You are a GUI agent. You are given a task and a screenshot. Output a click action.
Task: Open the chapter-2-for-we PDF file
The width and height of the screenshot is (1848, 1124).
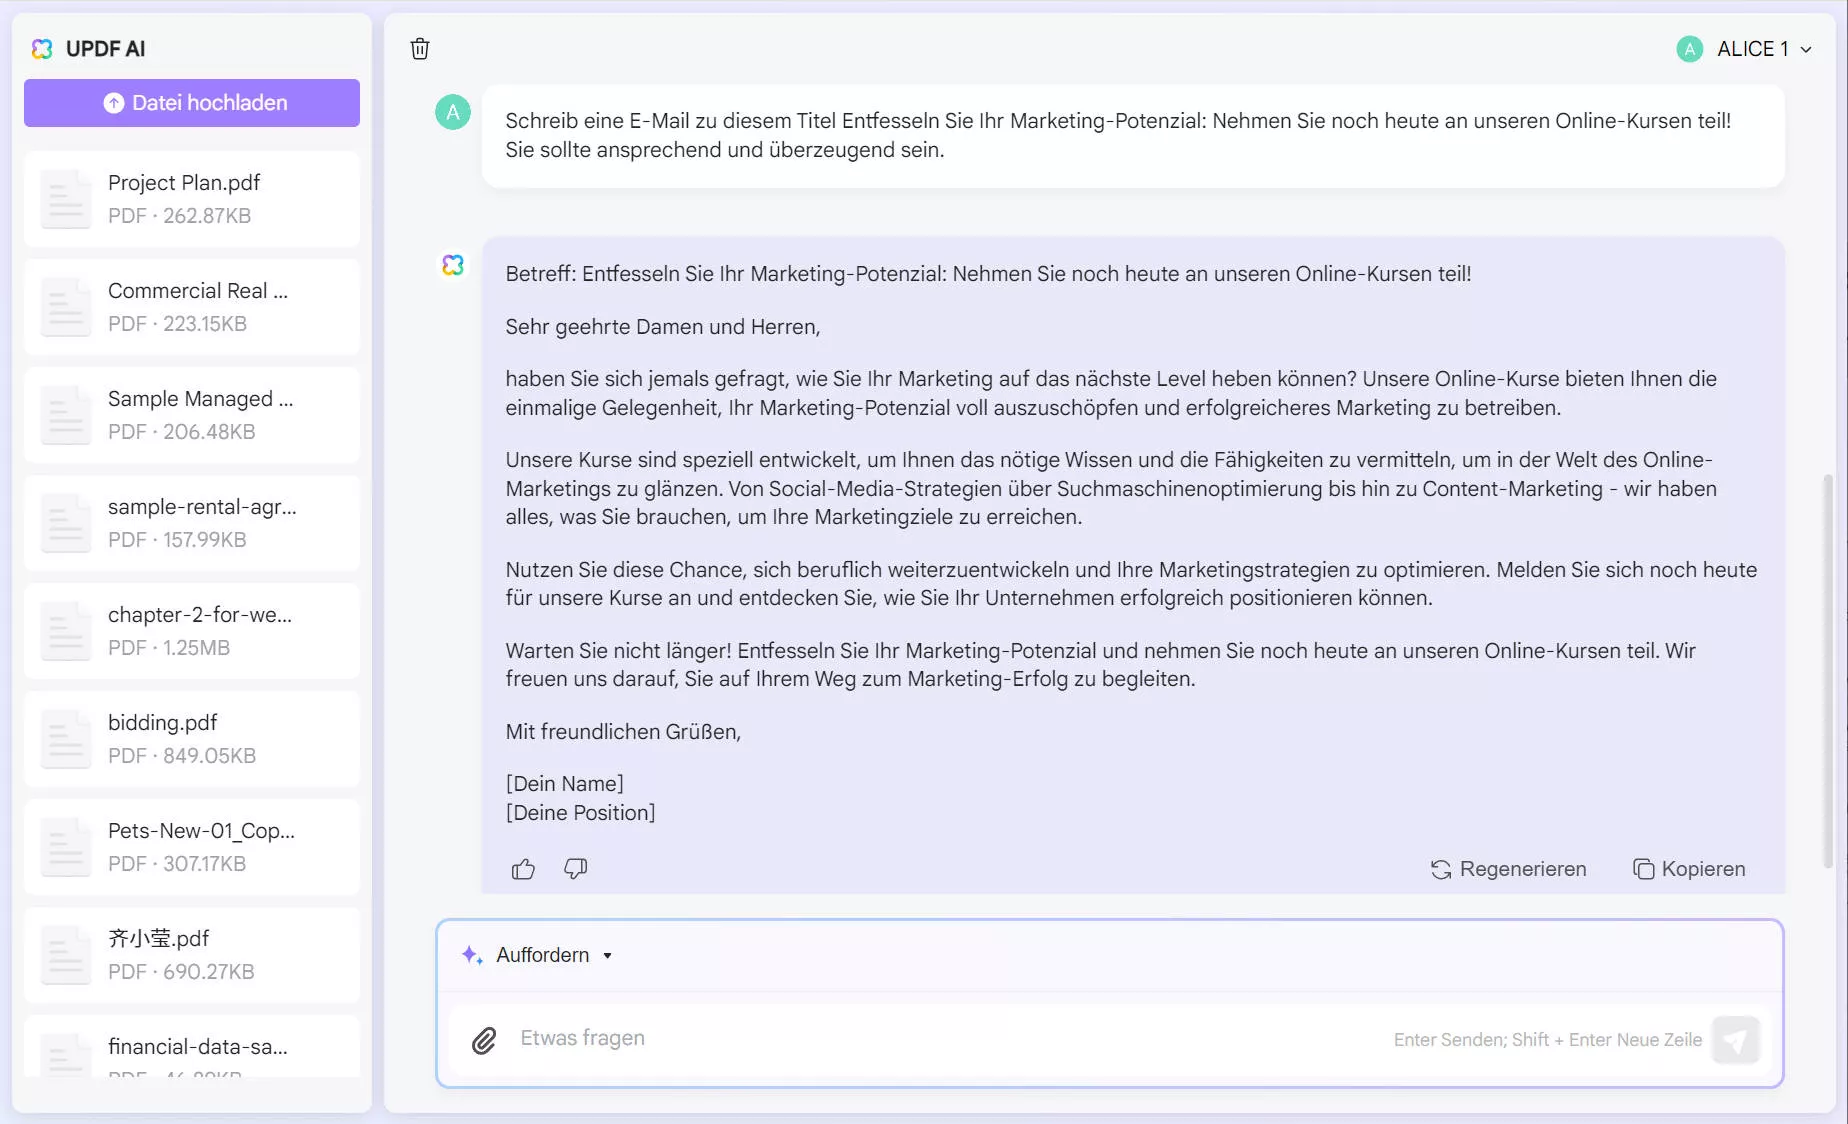point(191,630)
